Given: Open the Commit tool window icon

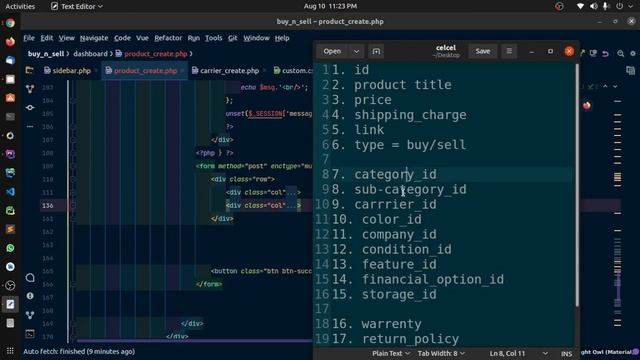Looking at the screenshot, I should click(30, 108).
